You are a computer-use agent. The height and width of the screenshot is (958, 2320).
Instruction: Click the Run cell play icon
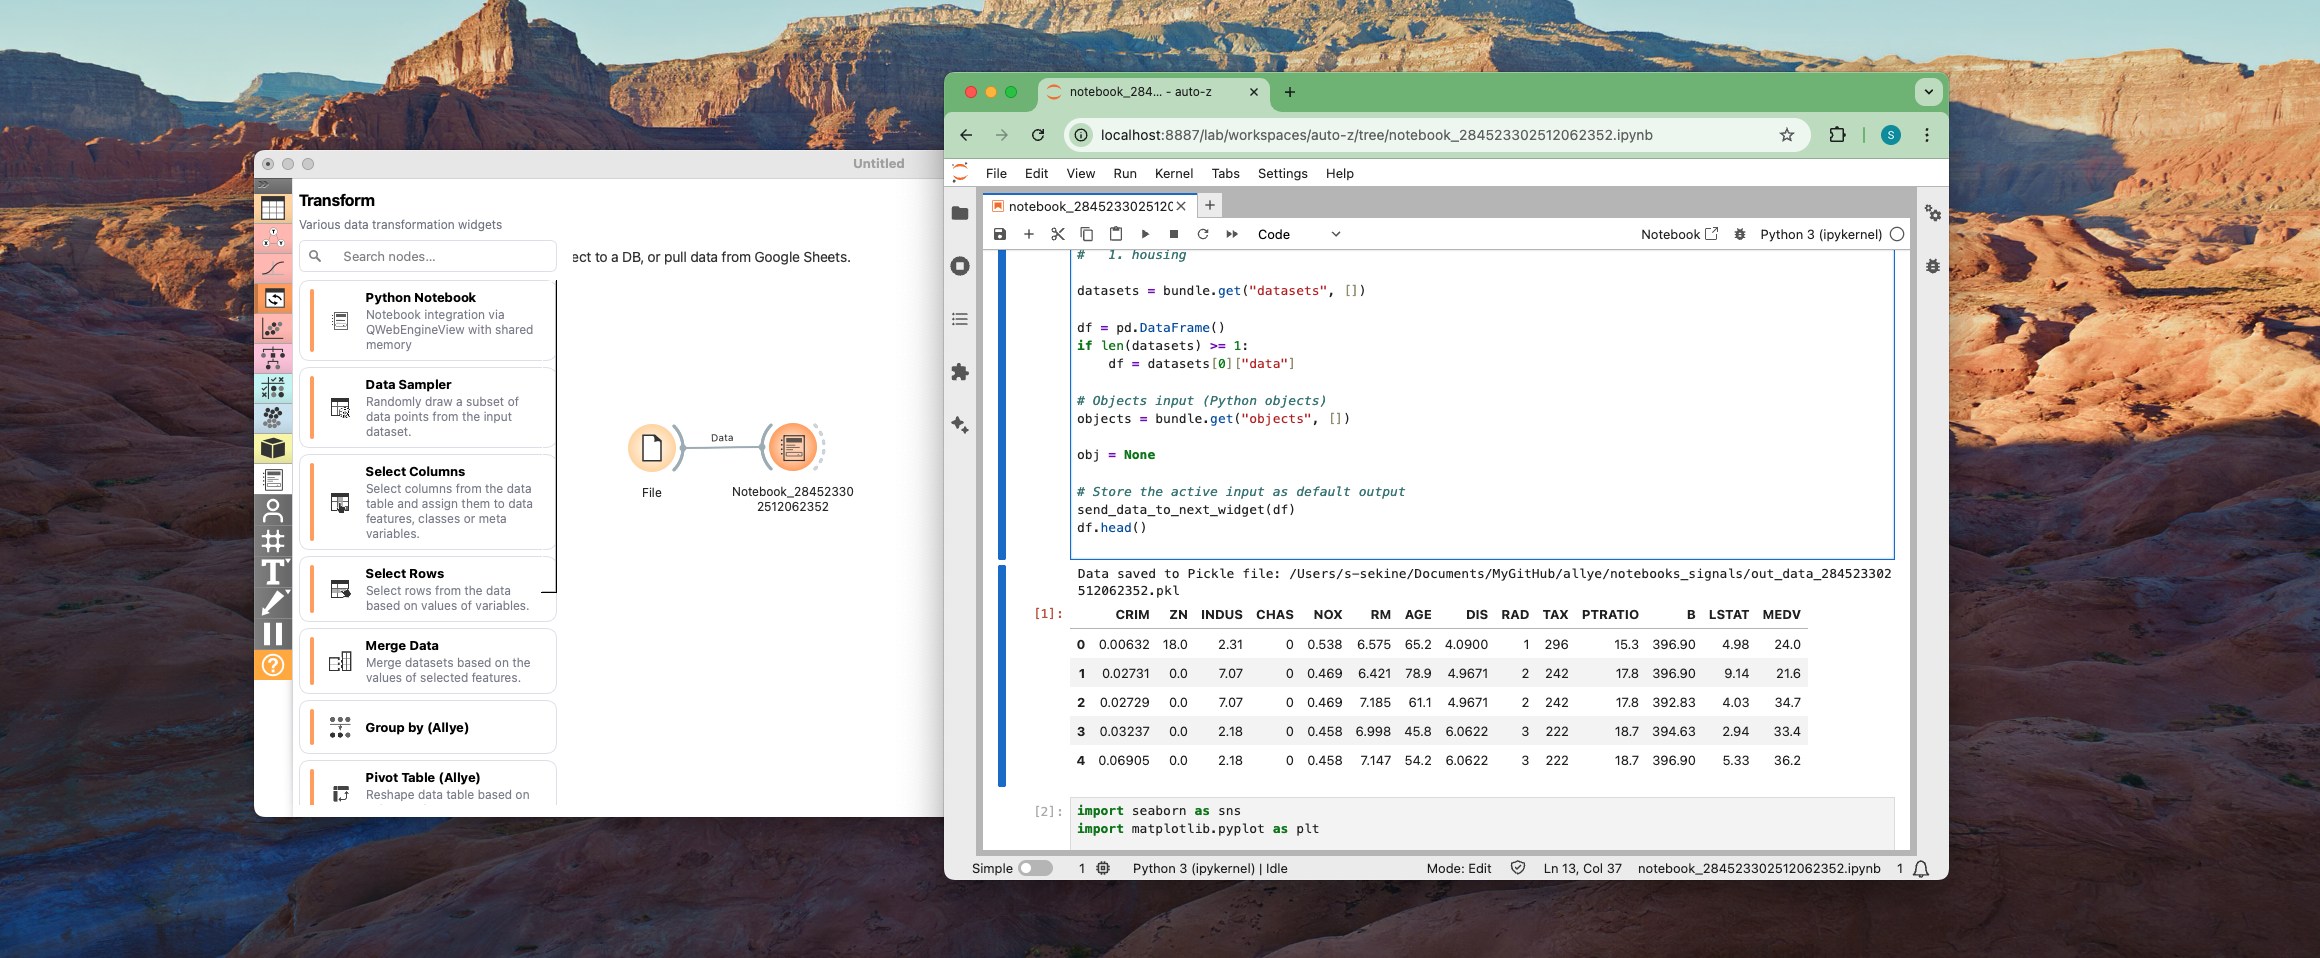pyautogui.click(x=1145, y=234)
